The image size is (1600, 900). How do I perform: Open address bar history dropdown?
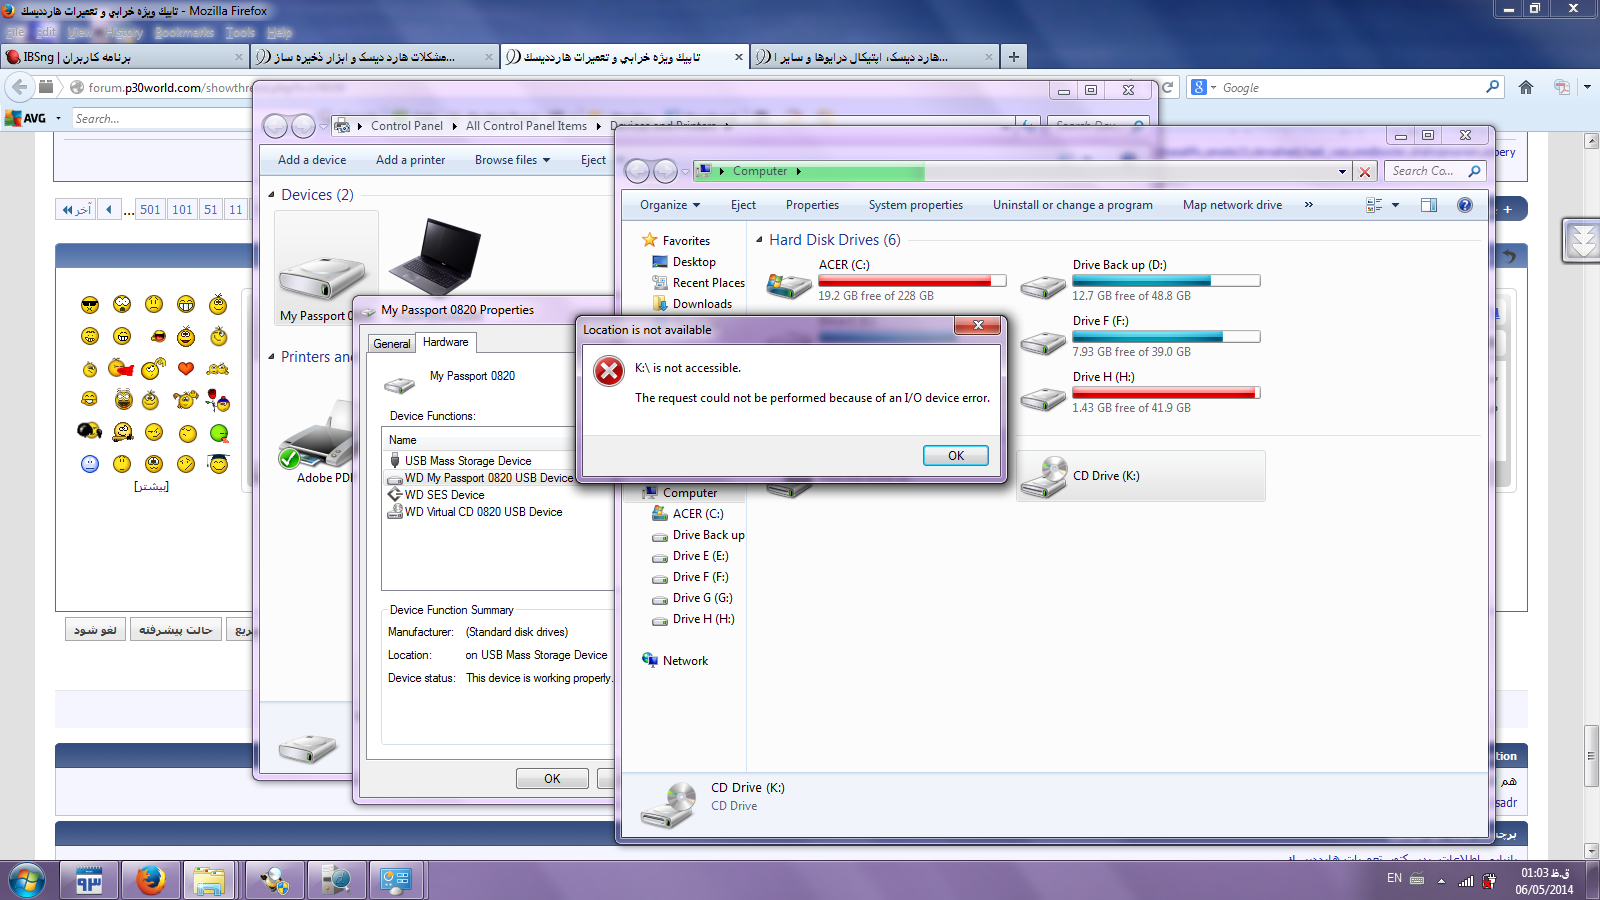[x=1342, y=172]
